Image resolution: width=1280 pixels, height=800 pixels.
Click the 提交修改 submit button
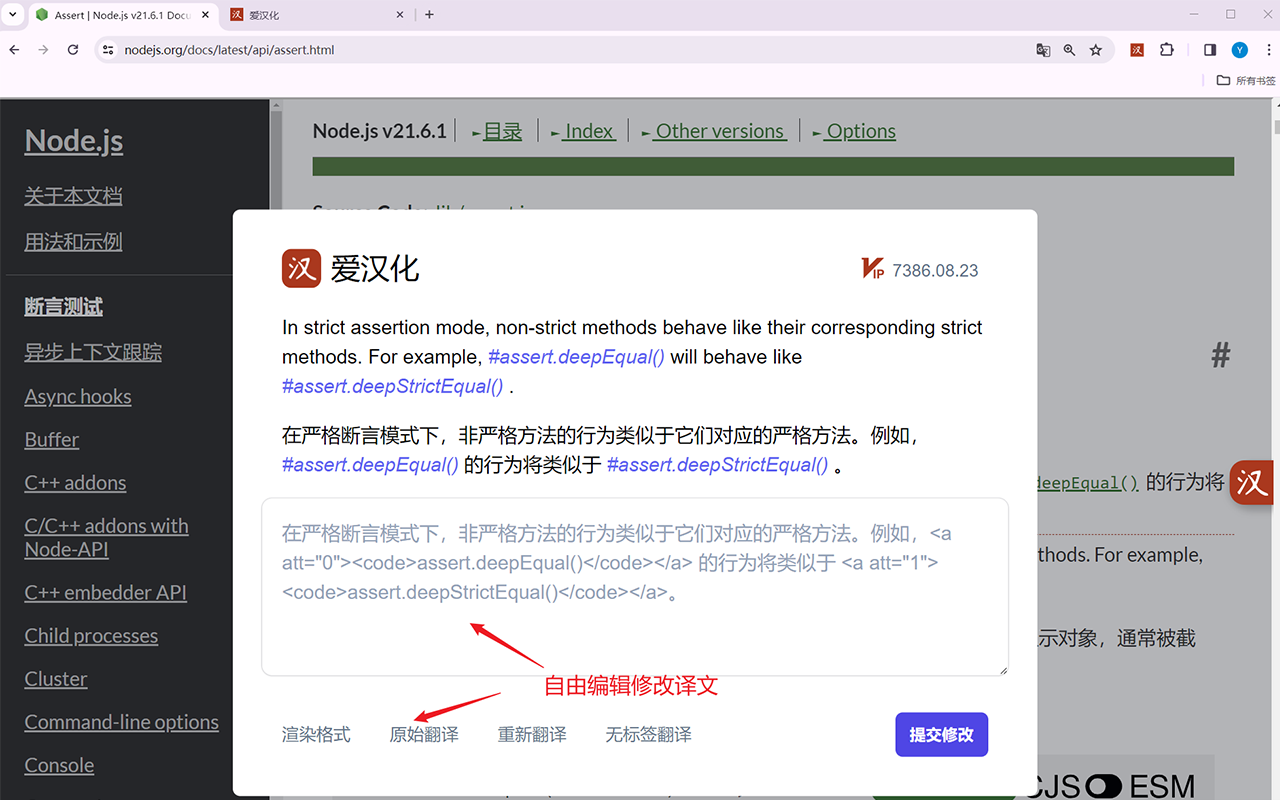point(941,733)
